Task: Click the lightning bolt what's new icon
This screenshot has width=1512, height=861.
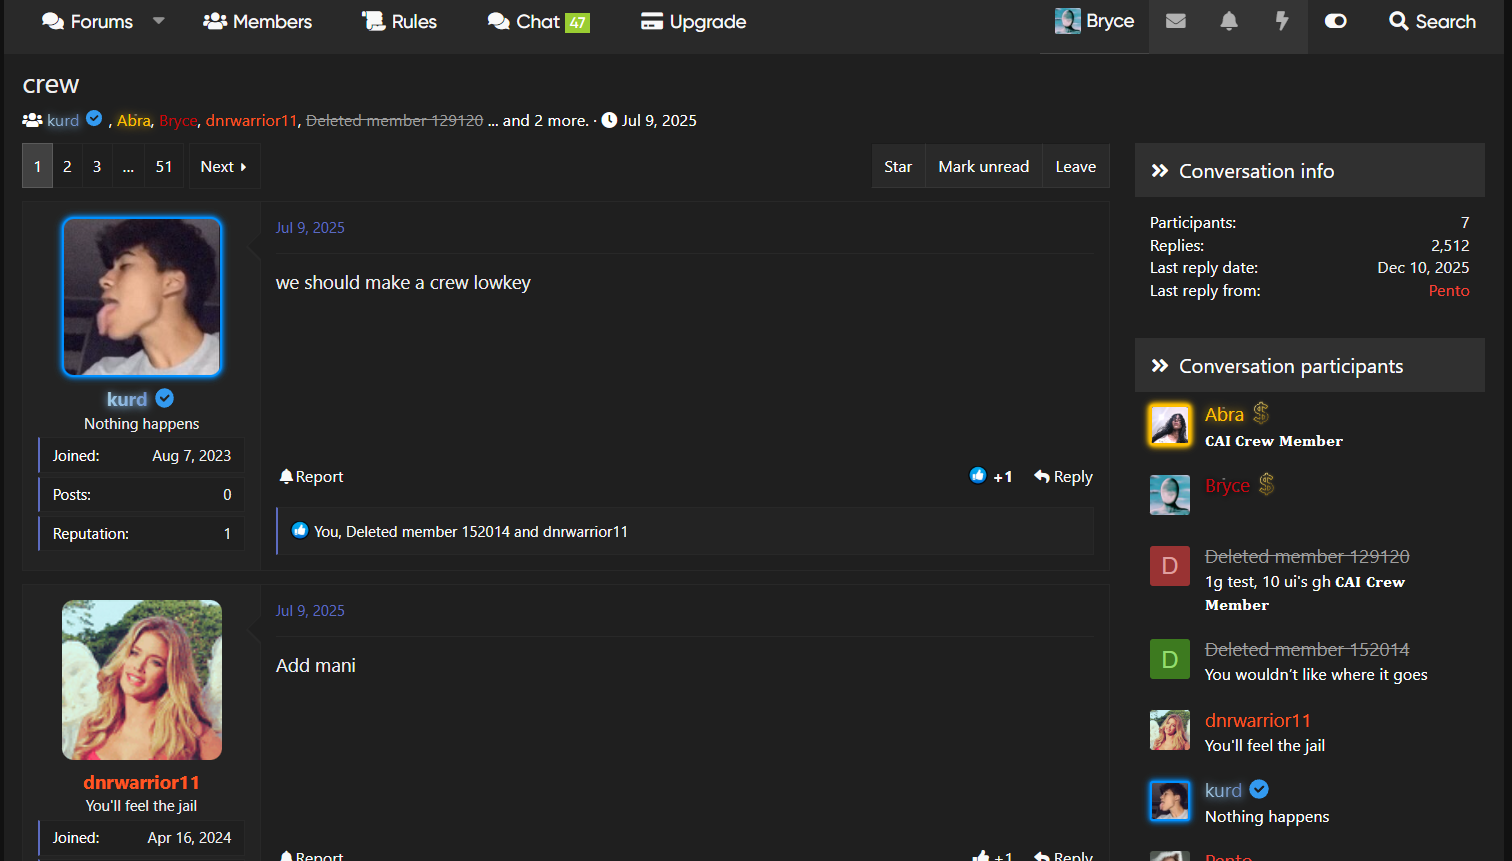Action: [x=1282, y=21]
